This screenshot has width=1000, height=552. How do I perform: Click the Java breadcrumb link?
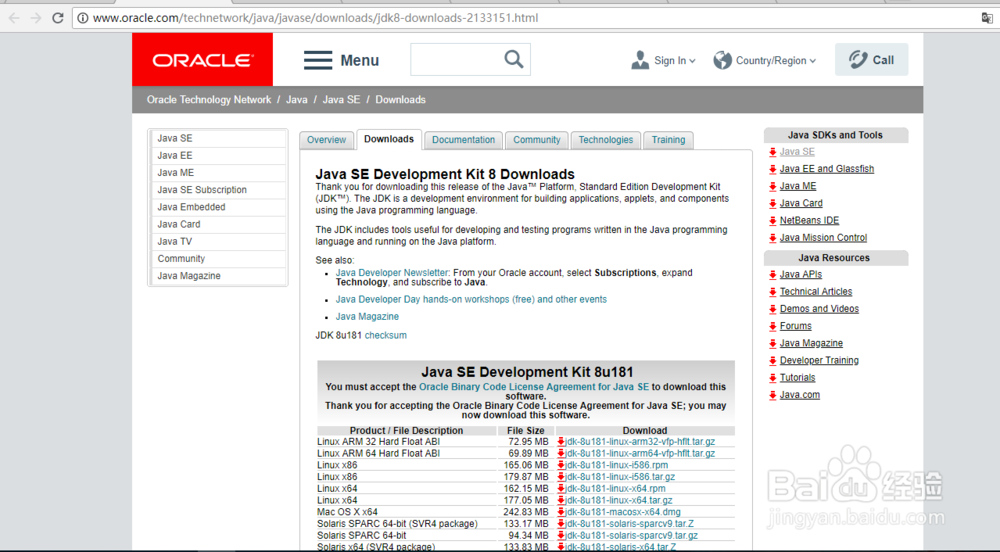pyautogui.click(x=297, y=99)
